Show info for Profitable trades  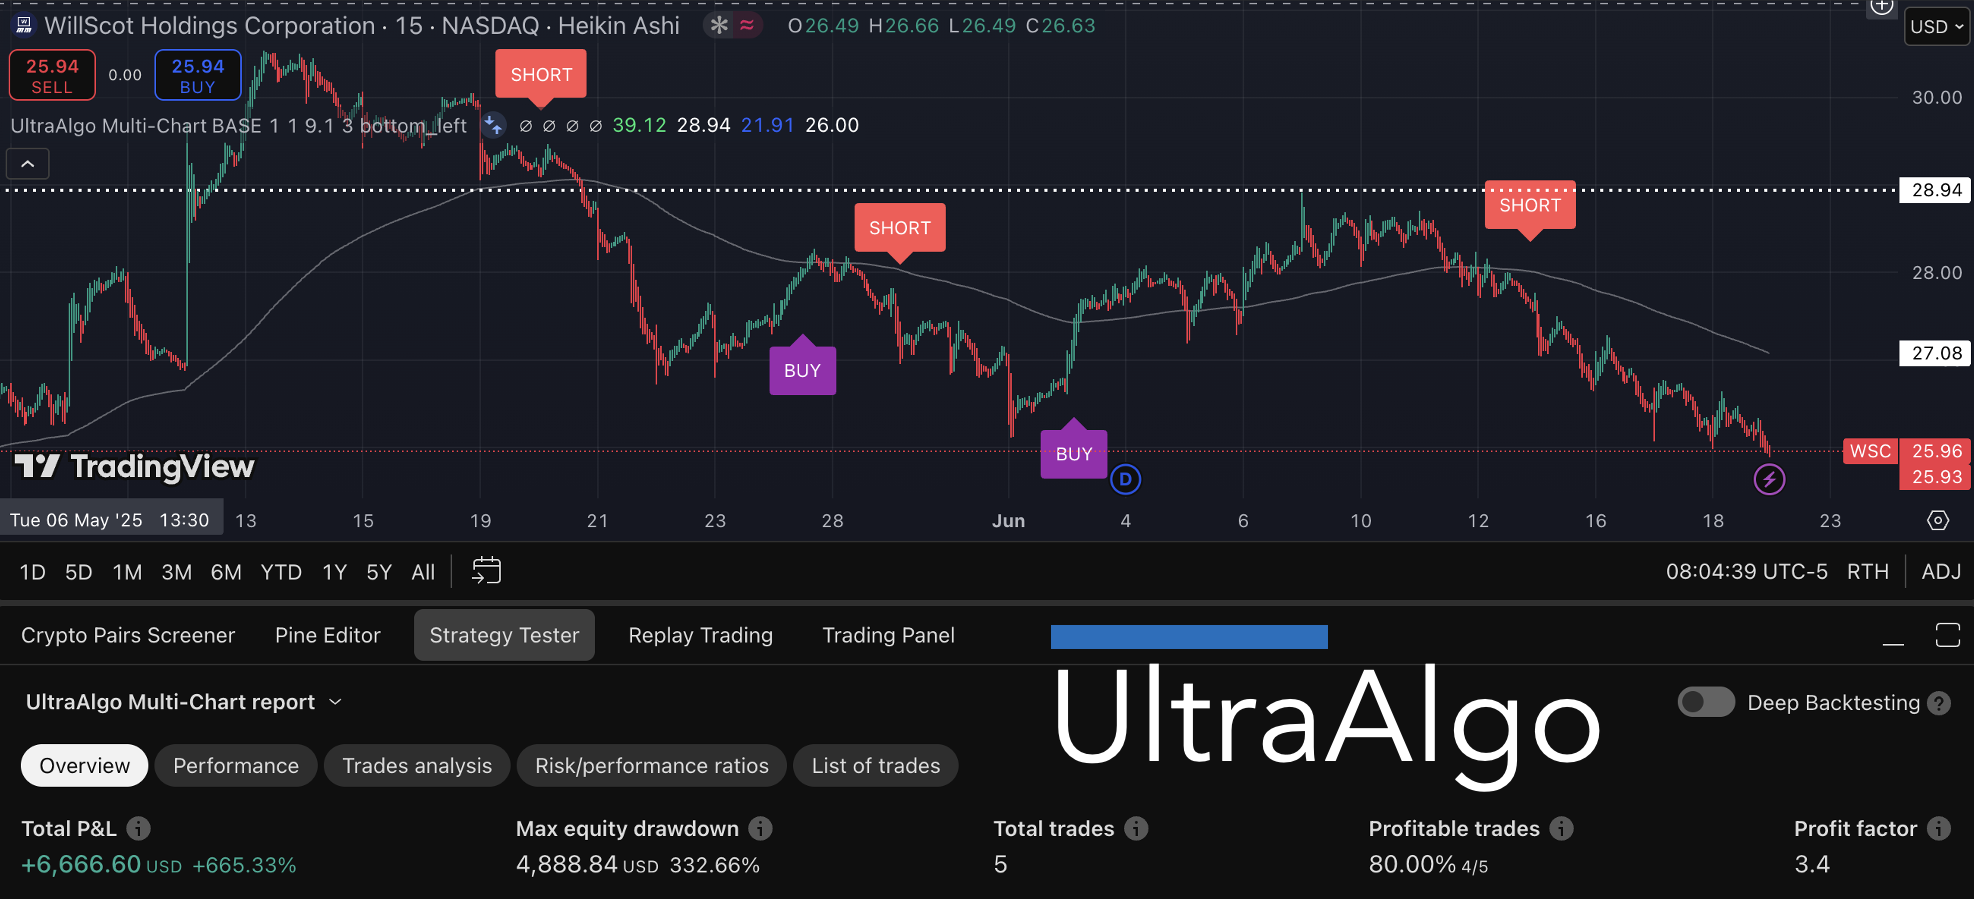[1562, 828]
